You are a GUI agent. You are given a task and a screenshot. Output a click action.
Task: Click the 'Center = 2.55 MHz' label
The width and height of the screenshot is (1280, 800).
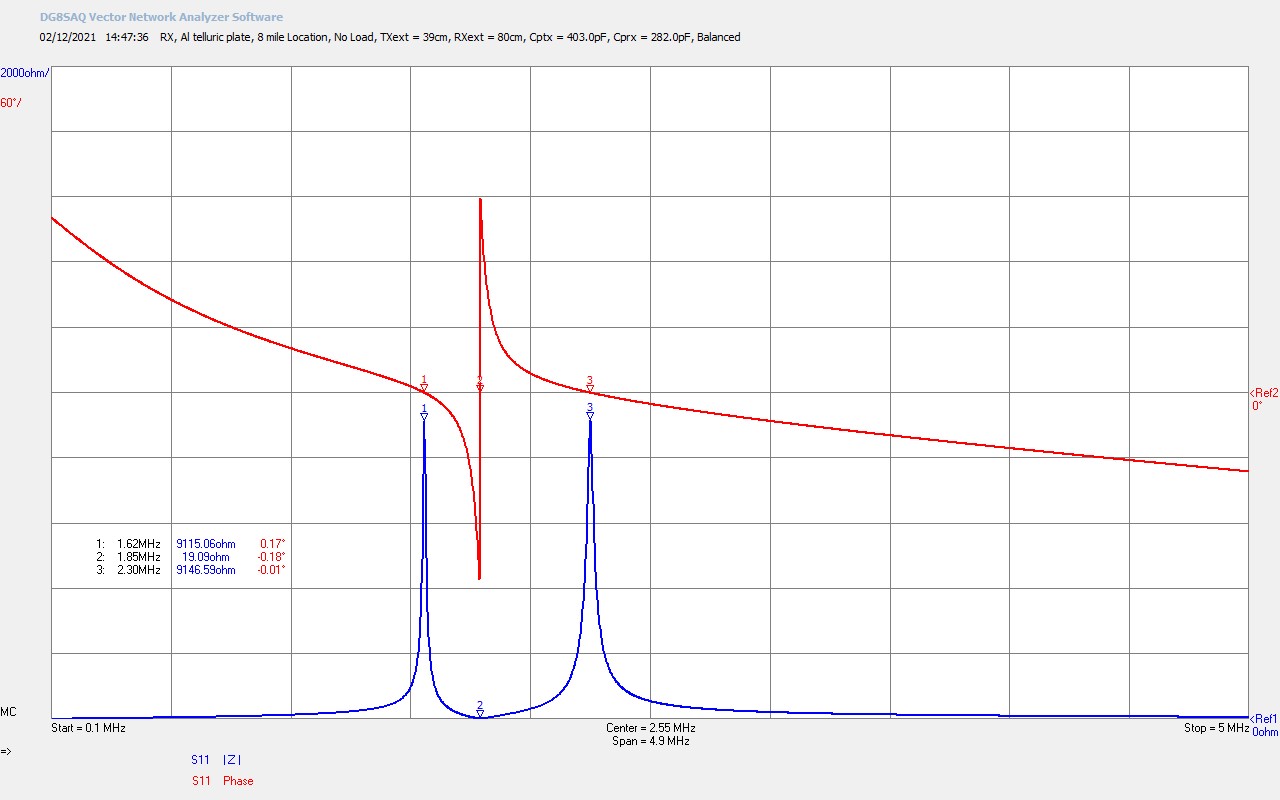click(650, 728)
